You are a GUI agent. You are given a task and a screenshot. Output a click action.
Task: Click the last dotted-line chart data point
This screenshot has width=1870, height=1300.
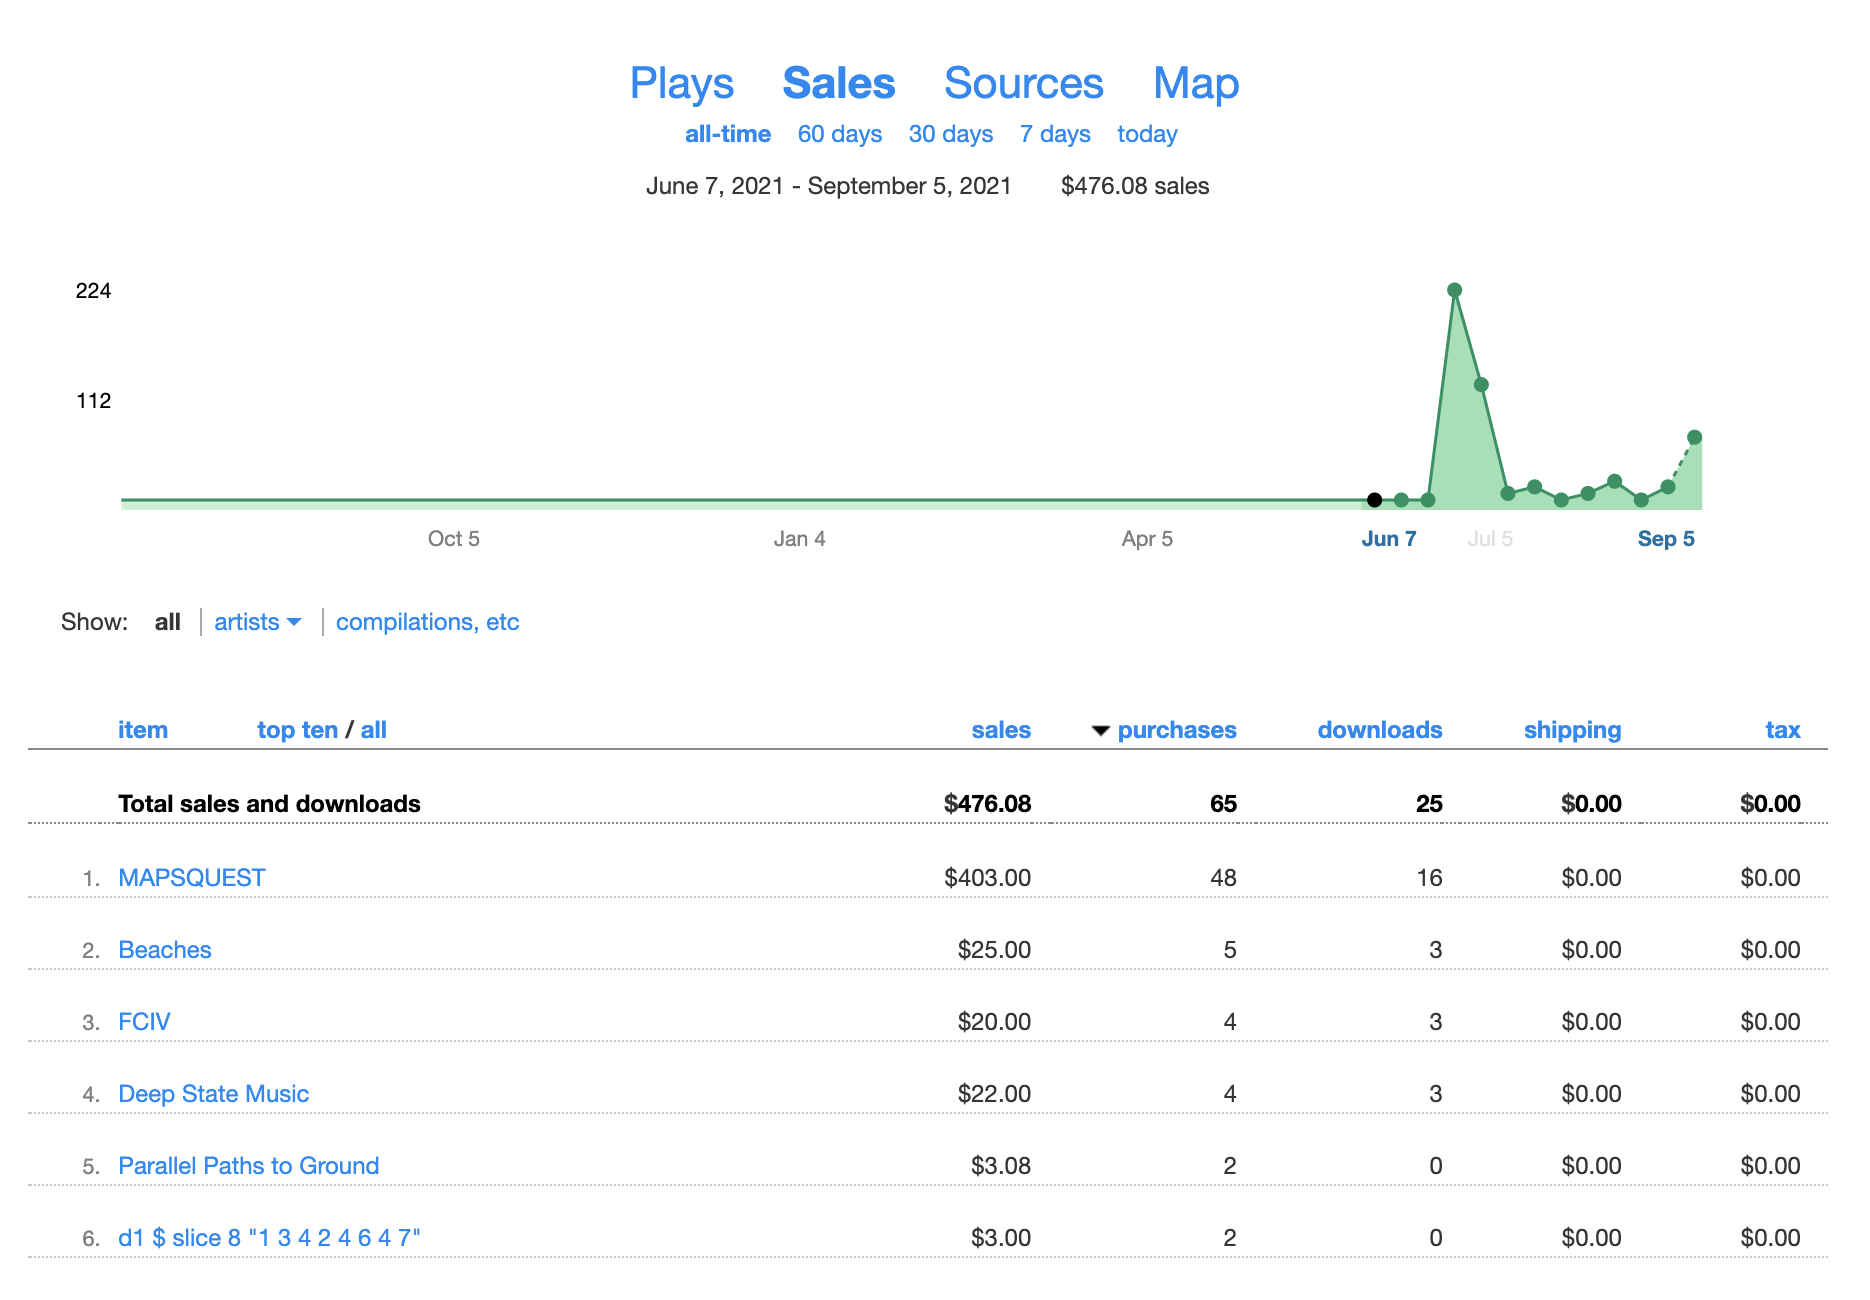1694,437
